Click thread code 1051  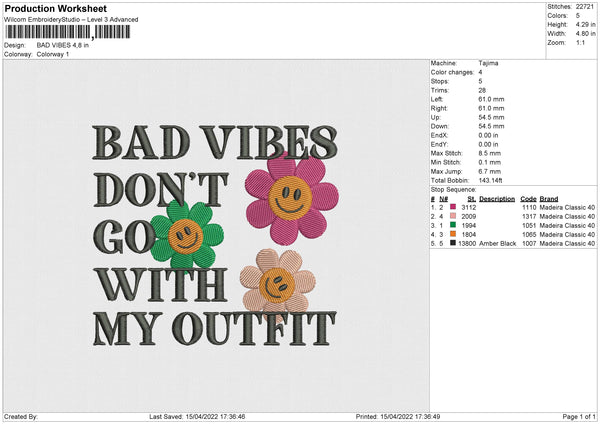[529, 225]
